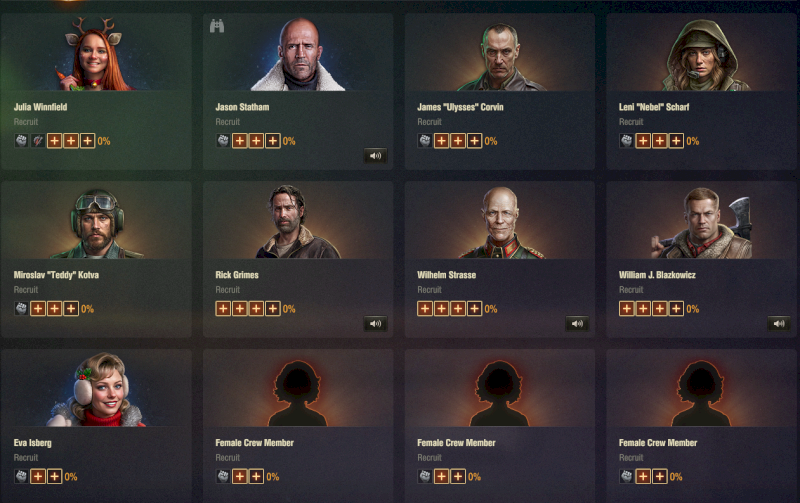This screenshot has height=503, width=800.
Task: Click Julia Winnfield's Brothers in Arms fist icon
Action: coord(21,140)
